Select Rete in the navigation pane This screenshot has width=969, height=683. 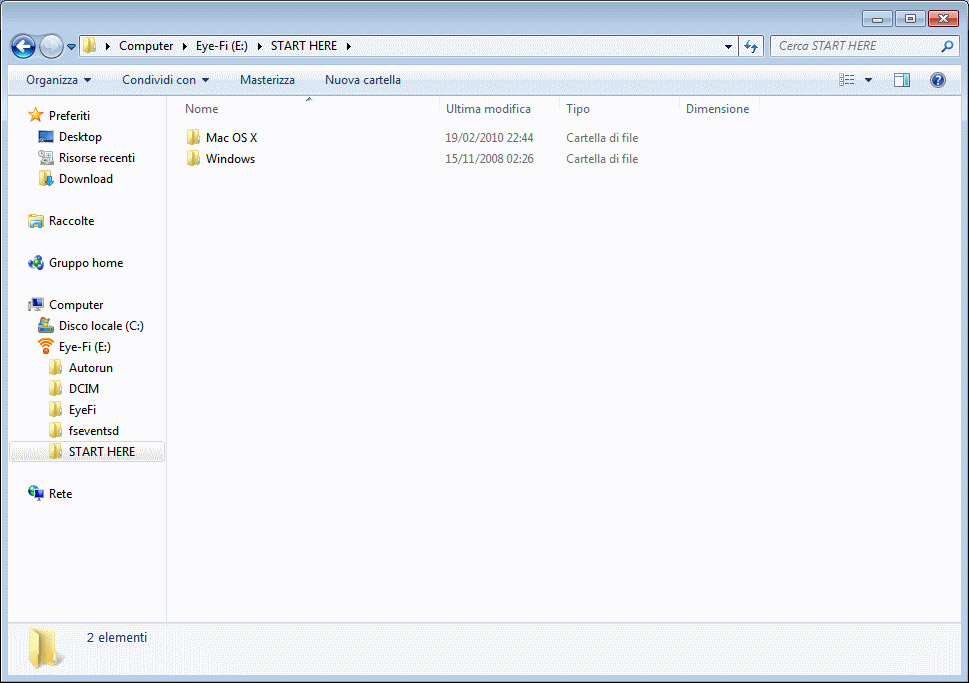pyautogui.click(x=61, y=494)
